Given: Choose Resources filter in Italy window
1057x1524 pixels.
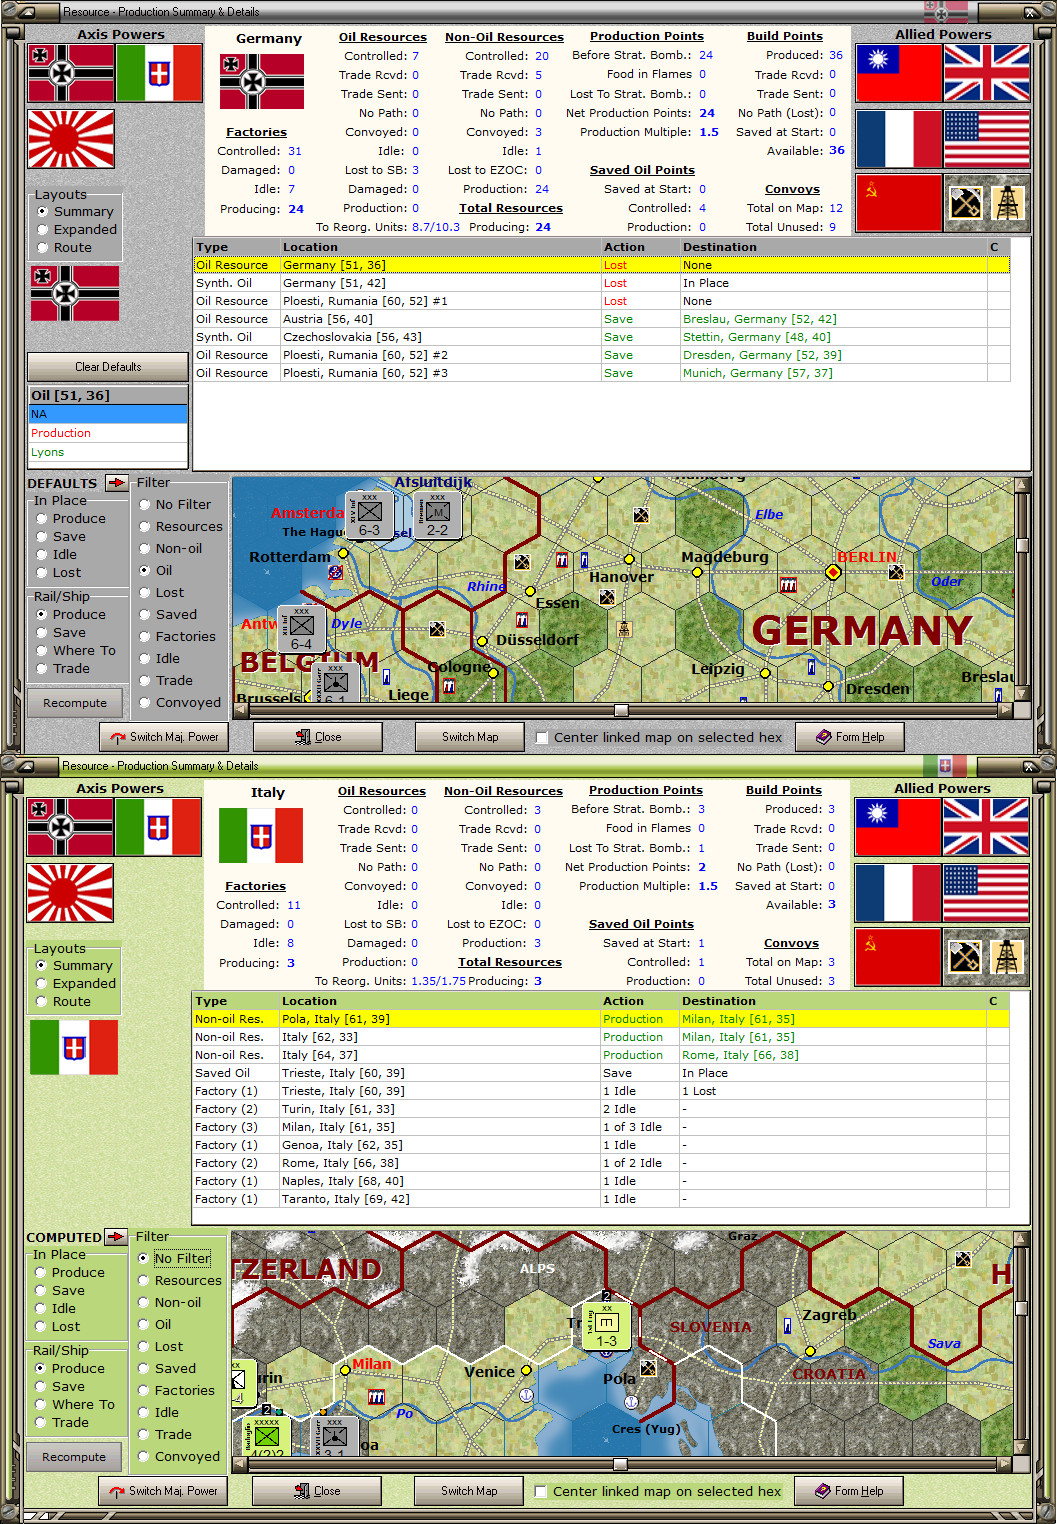Looking at the screenshot, I should point(144,1280).
